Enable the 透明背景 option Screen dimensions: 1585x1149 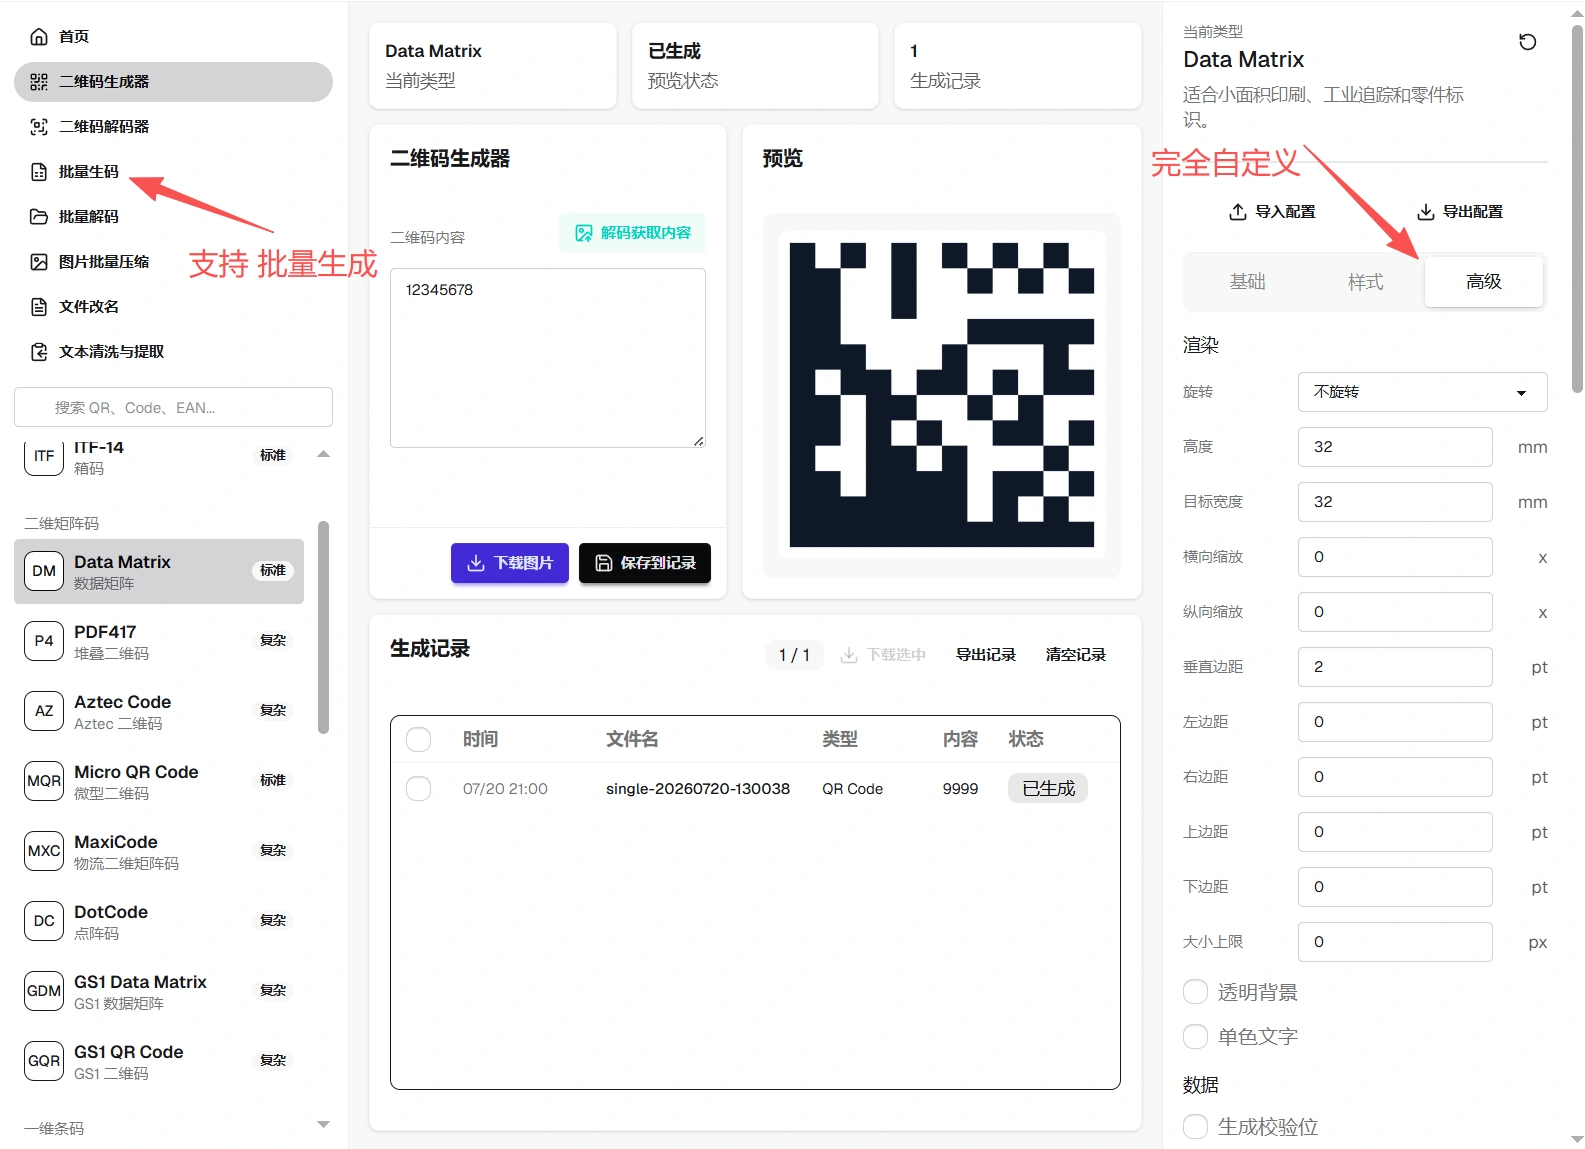[x=1195, y=992]
